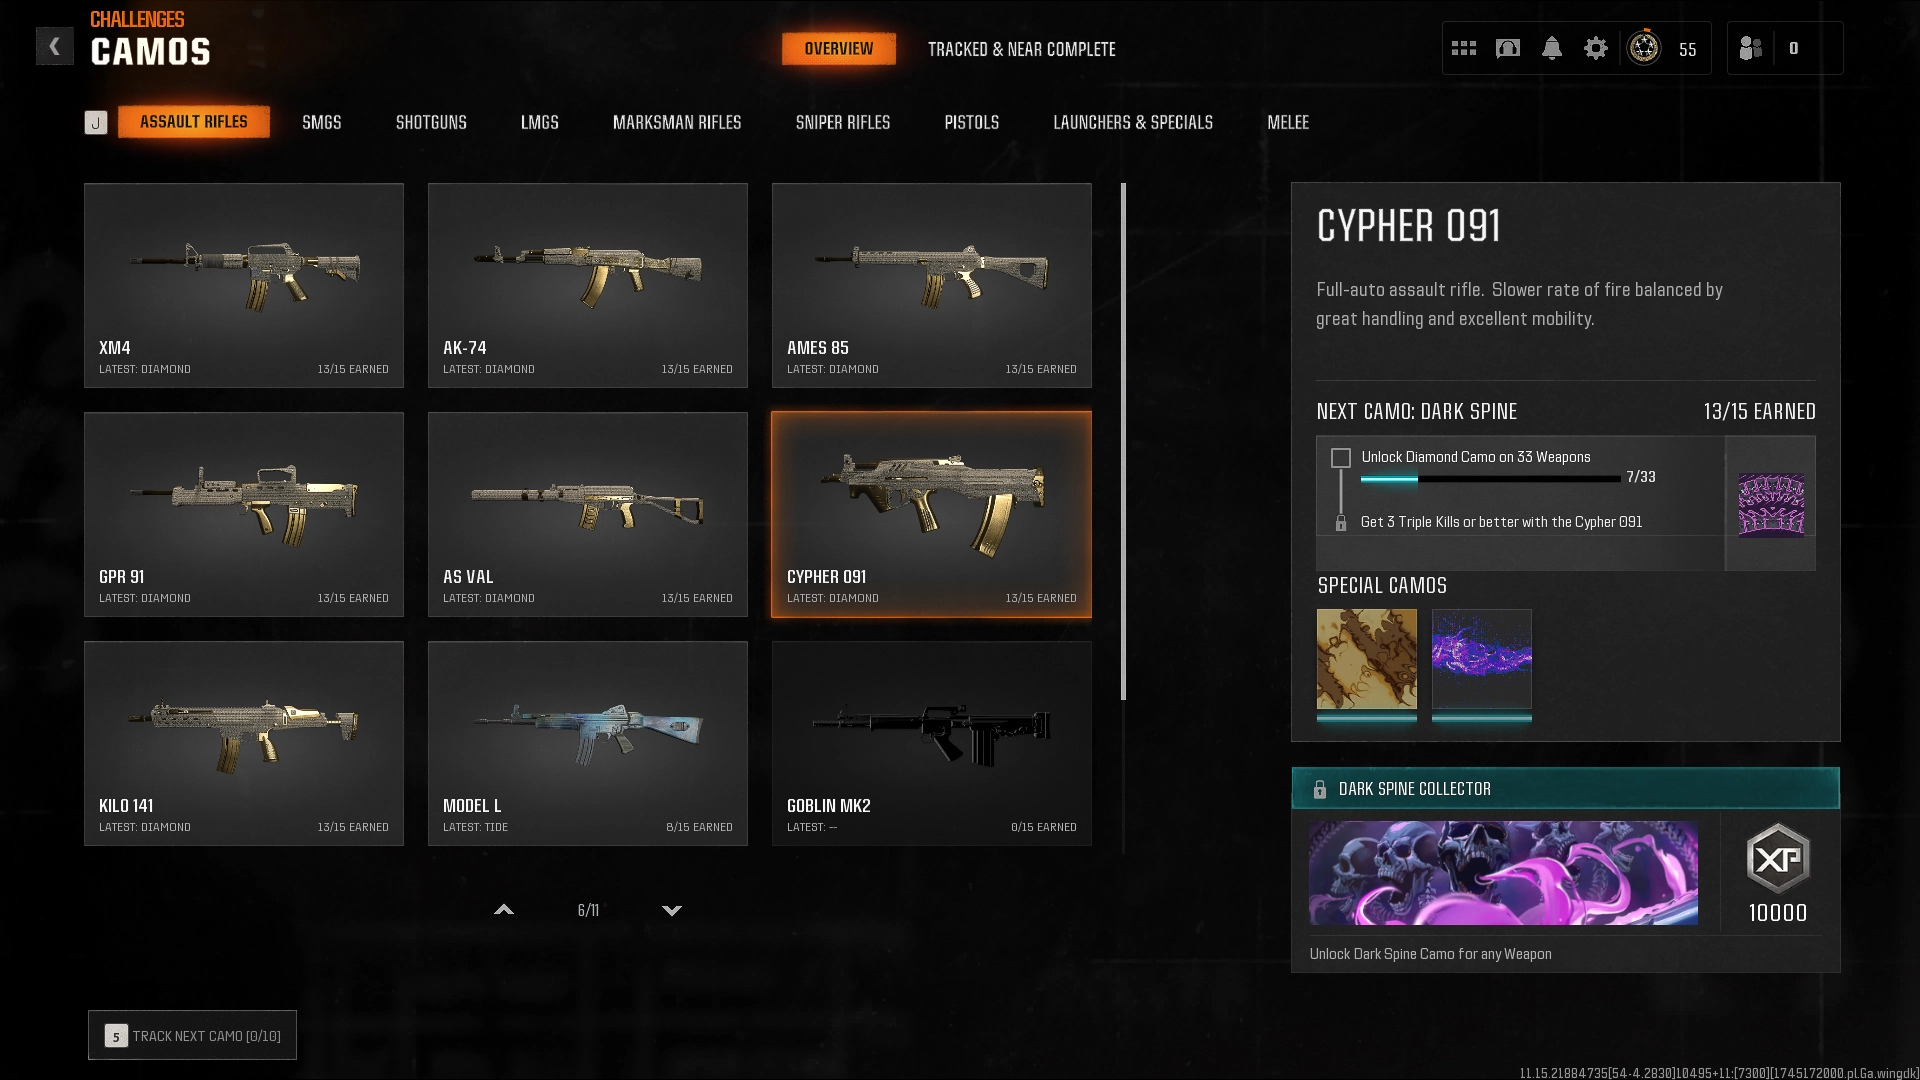
Task: Click the locked Dark Spine Collector header
Action: (1565, 789)
